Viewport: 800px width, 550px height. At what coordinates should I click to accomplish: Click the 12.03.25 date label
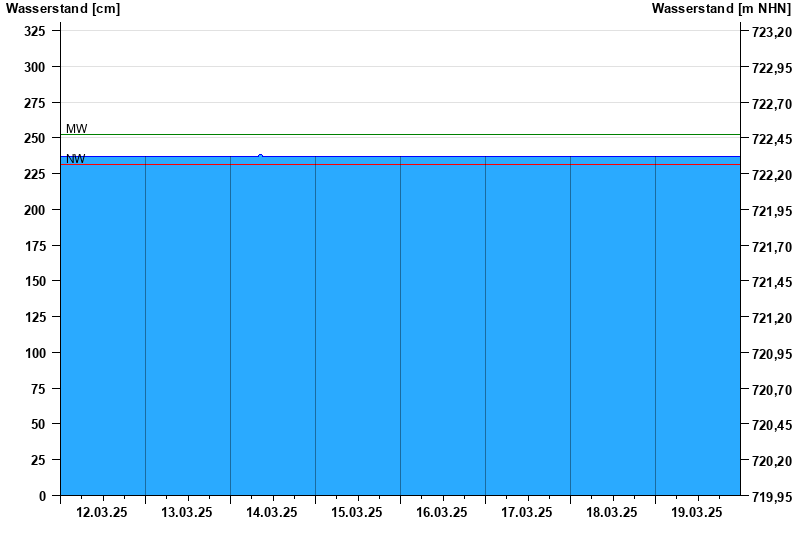coord(102,512)
